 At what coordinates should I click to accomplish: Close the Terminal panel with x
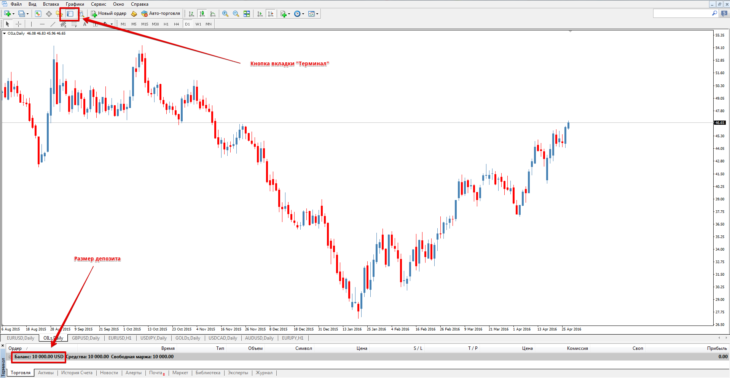pos(3,346)
